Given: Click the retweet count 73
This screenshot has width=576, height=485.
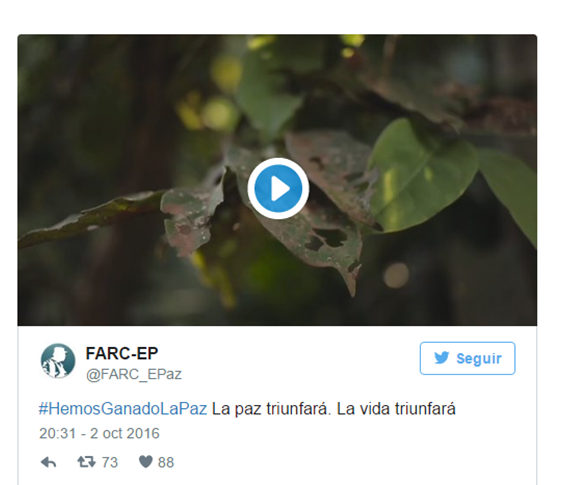Looking at the screenshot, I should (x=109, y=462).
